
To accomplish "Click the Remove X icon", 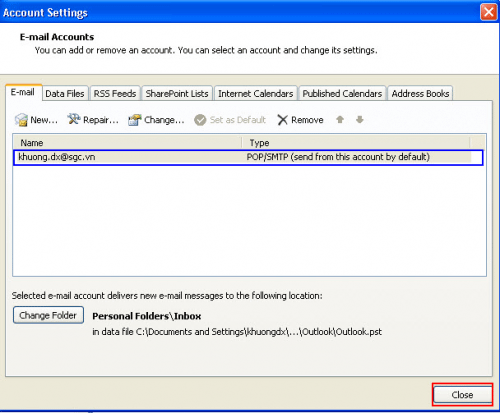I will pyautogui.click(x=282, y=120).
